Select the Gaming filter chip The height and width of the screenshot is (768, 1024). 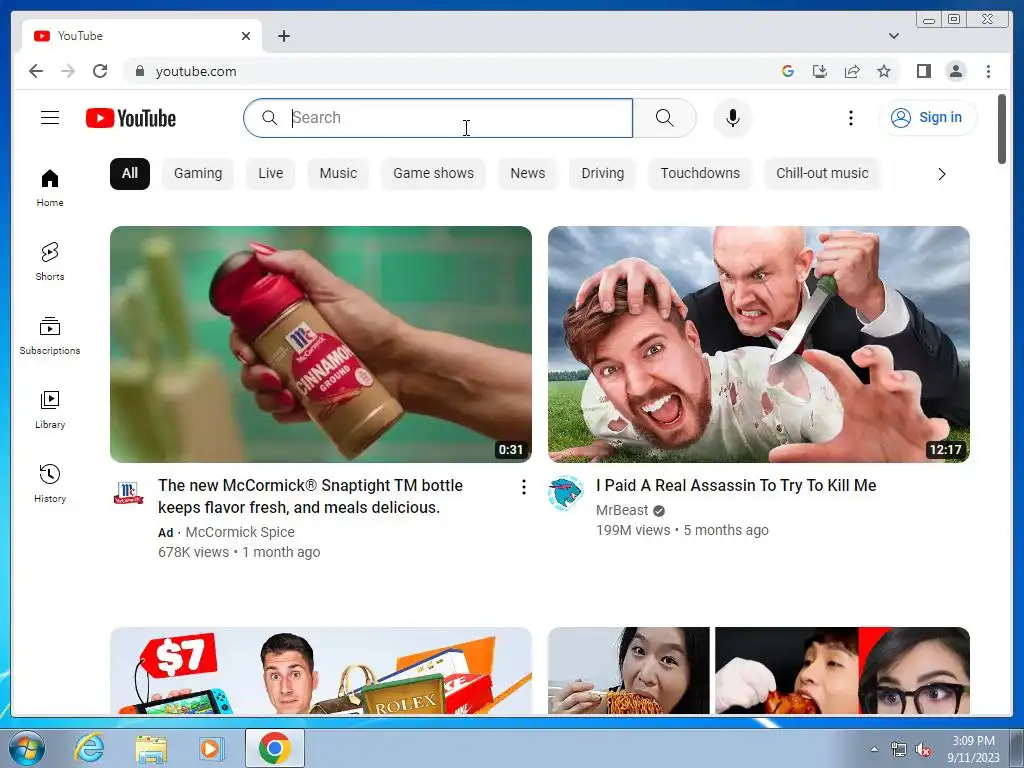click(x=198, y=174)
